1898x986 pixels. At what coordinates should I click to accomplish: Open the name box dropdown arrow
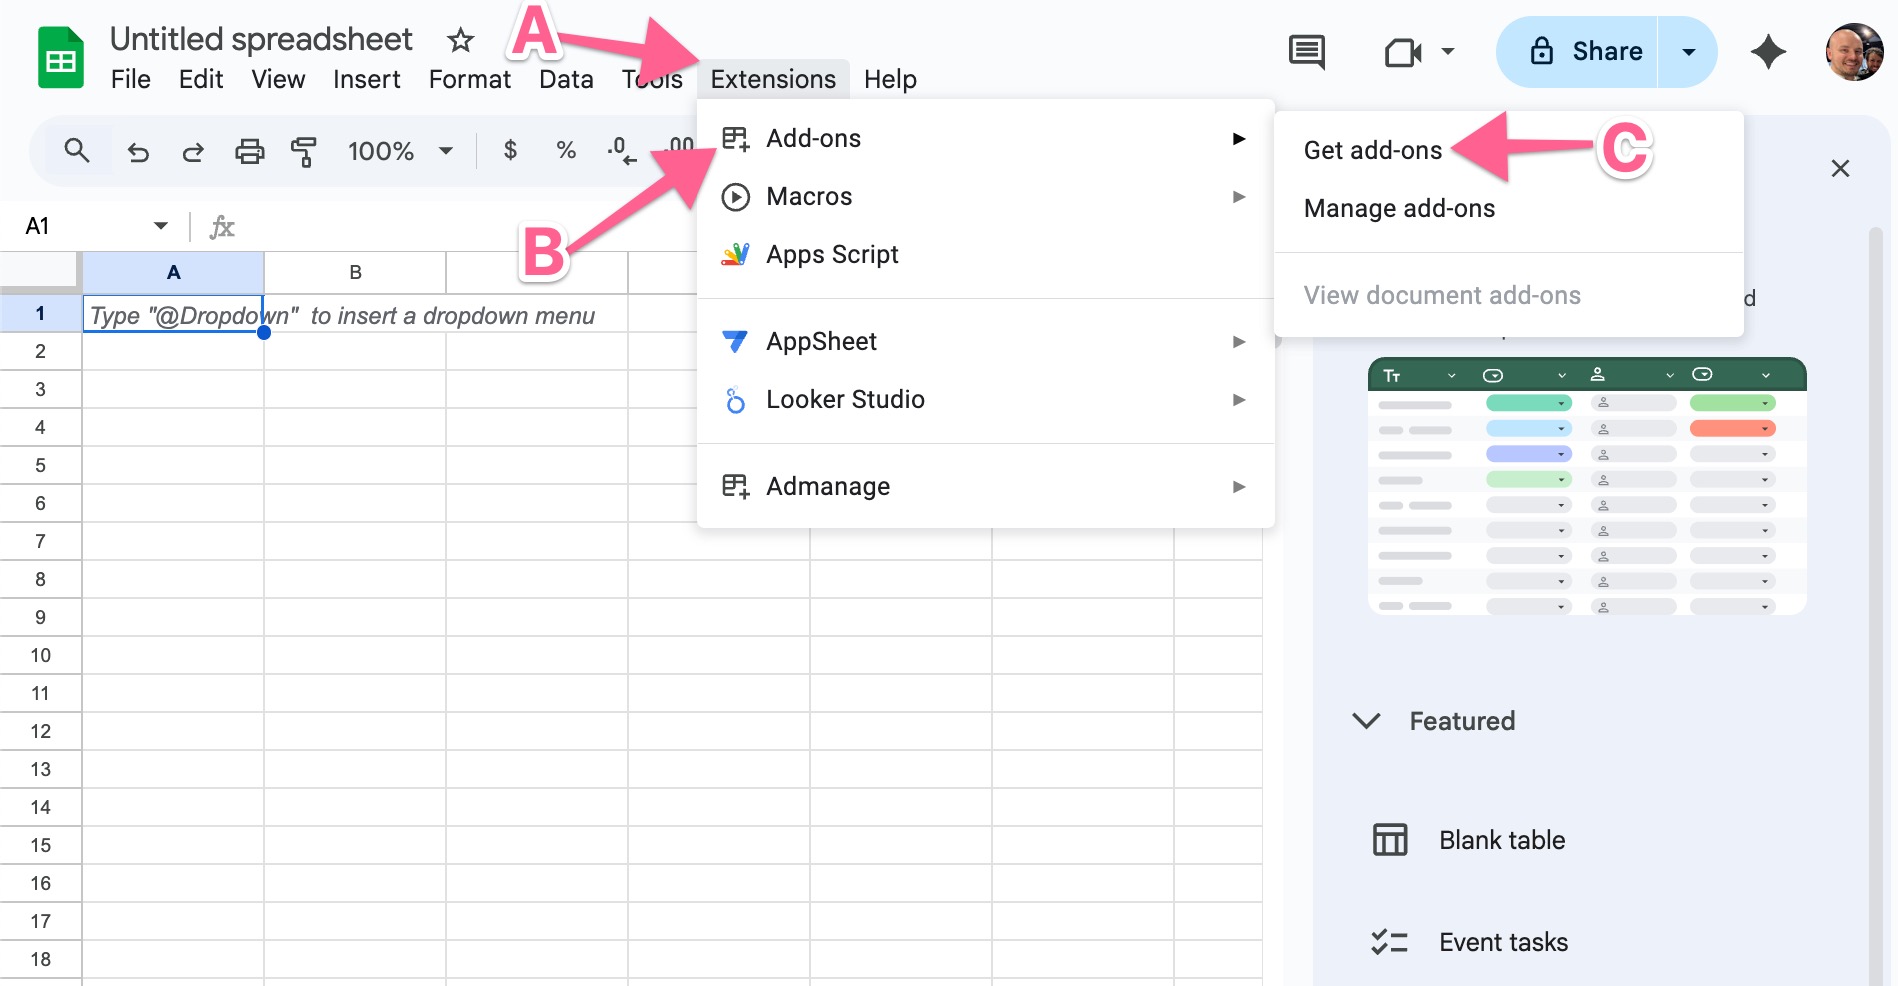coord(161,226)
